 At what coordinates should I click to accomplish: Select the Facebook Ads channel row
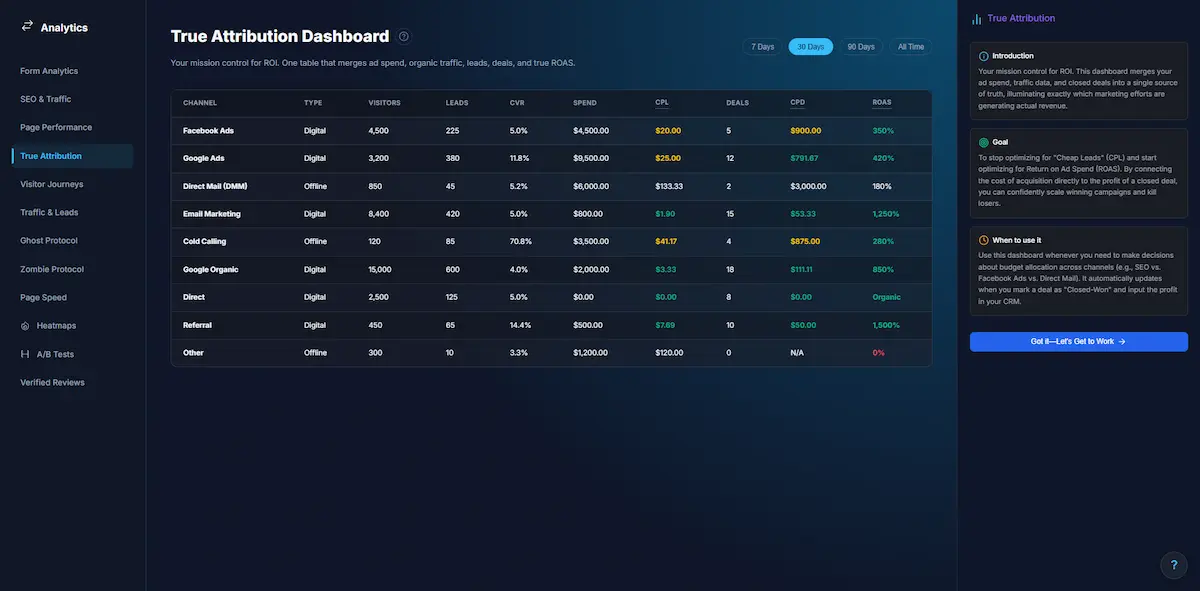click(551, 130)
